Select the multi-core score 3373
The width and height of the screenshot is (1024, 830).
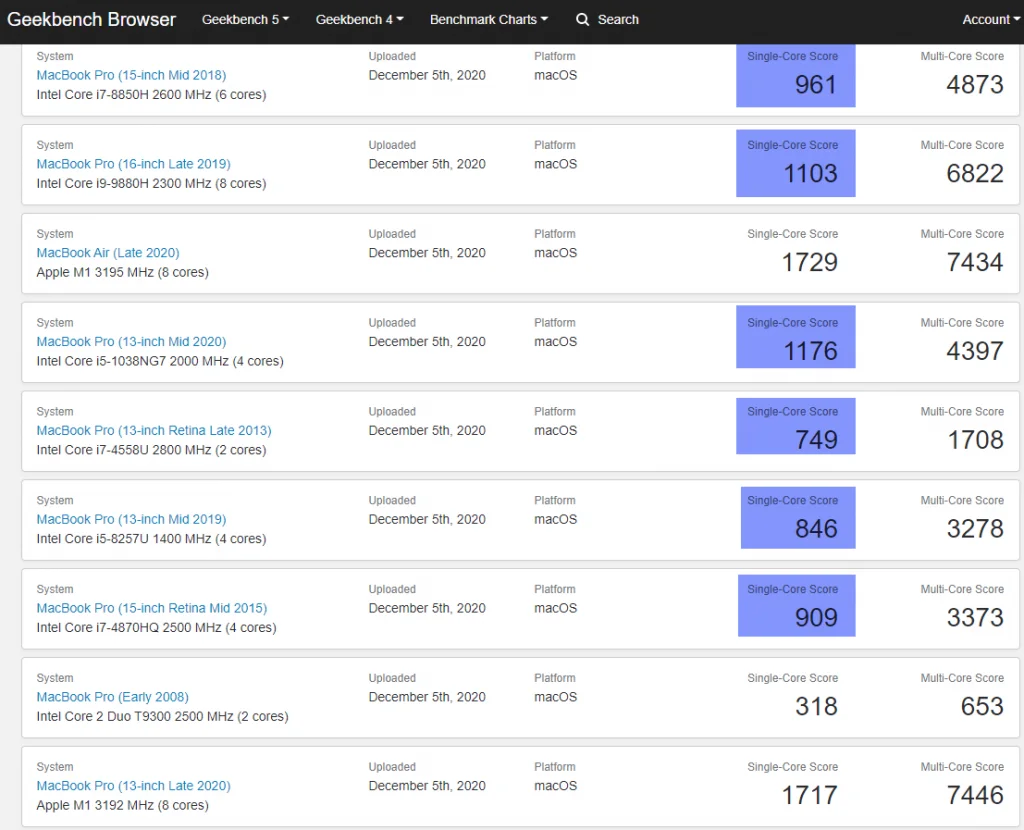point(975,618)
